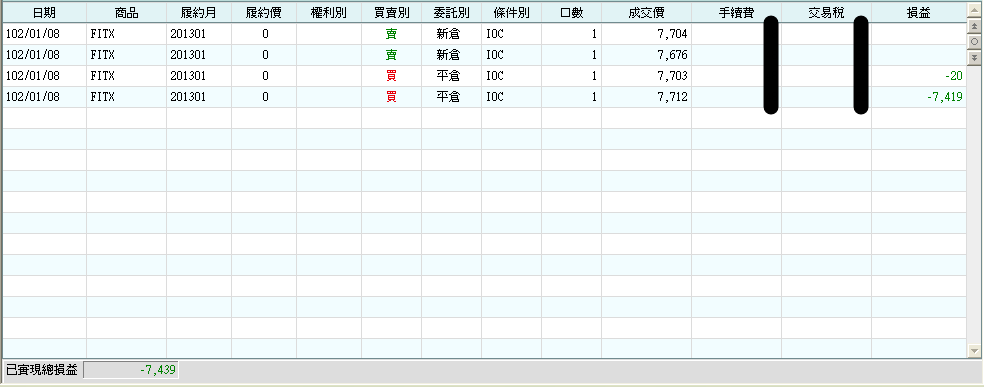
Task: Select the executed price 7,712 cell
Action: (x=646, y=97)
